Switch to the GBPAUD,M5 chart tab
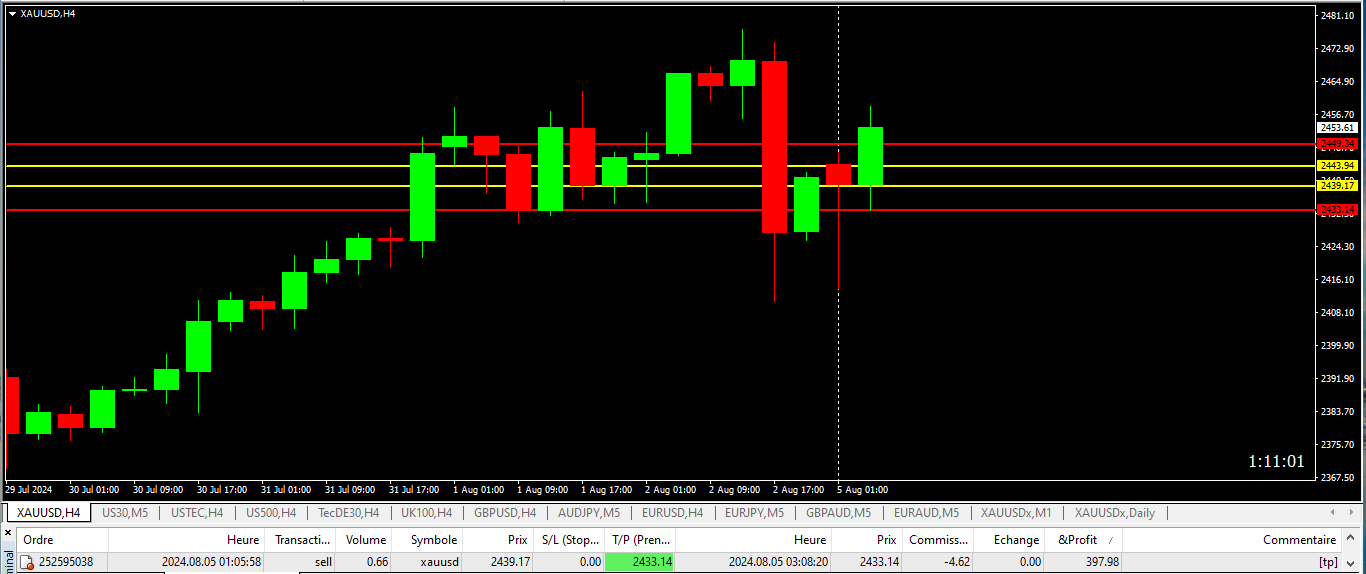The height and width of the screenshot is (574, 1366). [x=838, y=513]
